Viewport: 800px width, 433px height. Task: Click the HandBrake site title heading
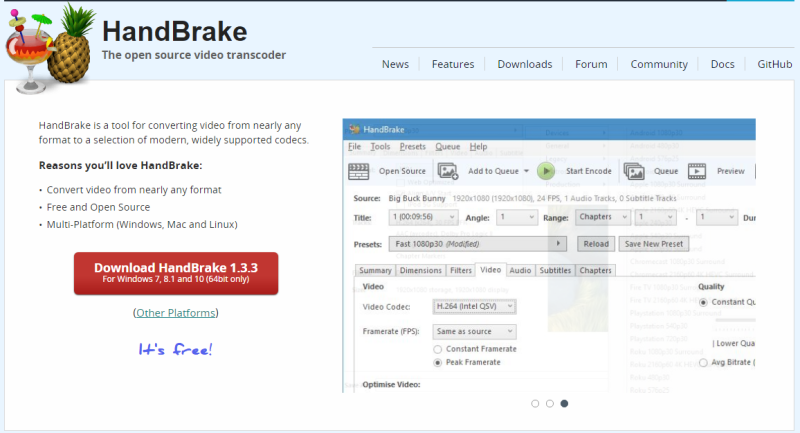(174, 32)
